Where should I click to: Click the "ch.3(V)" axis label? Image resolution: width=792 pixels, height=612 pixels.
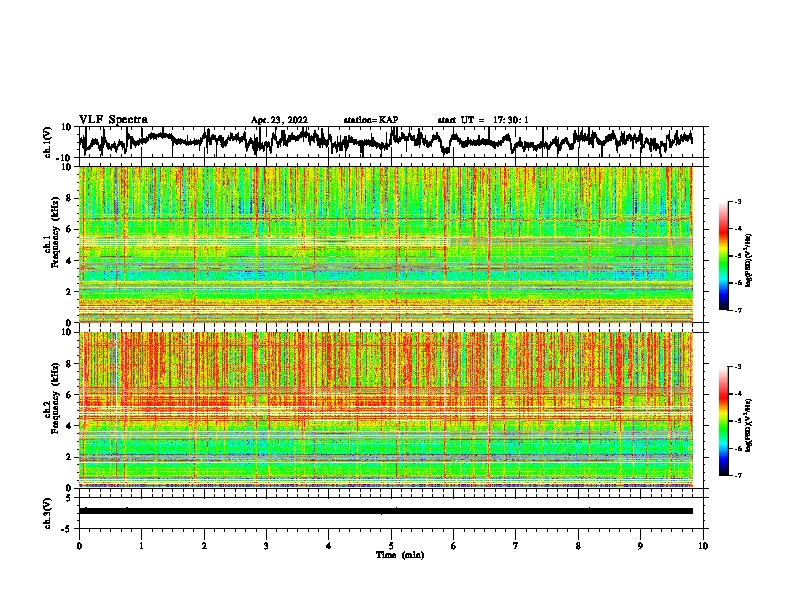(x=48, y=513)
